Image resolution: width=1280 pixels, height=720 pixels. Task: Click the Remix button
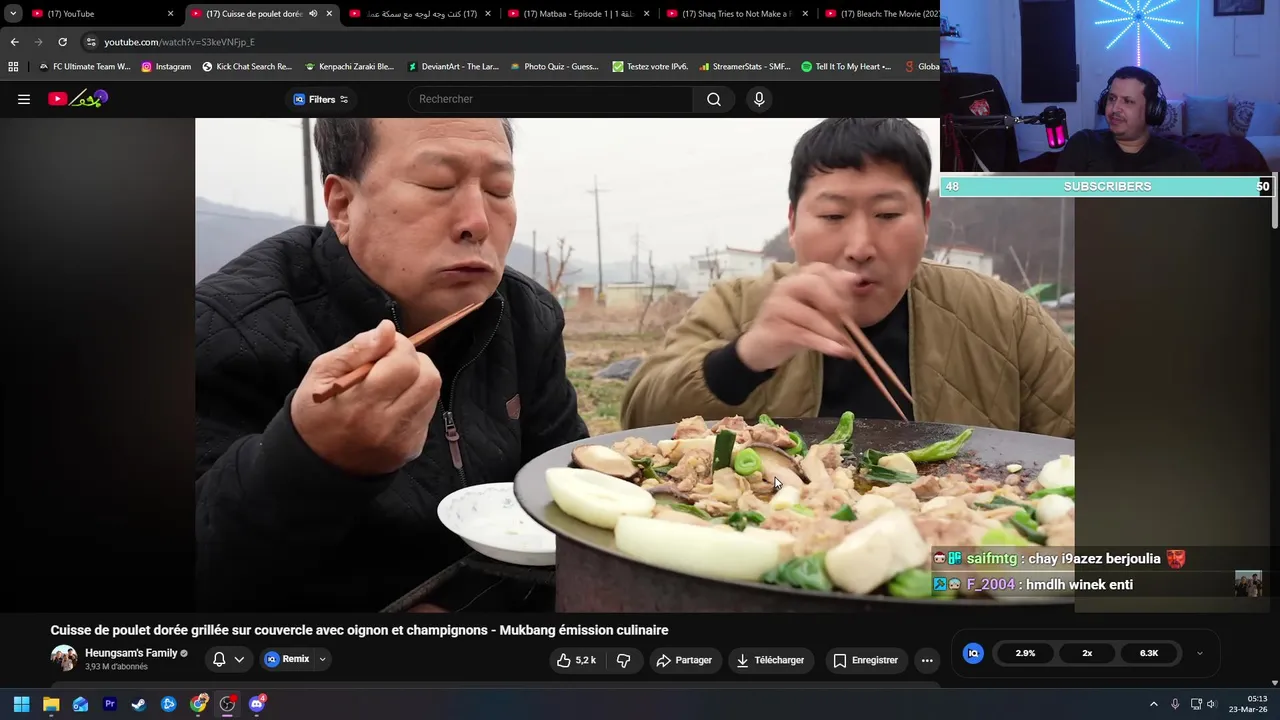click(x=288, y=659)
